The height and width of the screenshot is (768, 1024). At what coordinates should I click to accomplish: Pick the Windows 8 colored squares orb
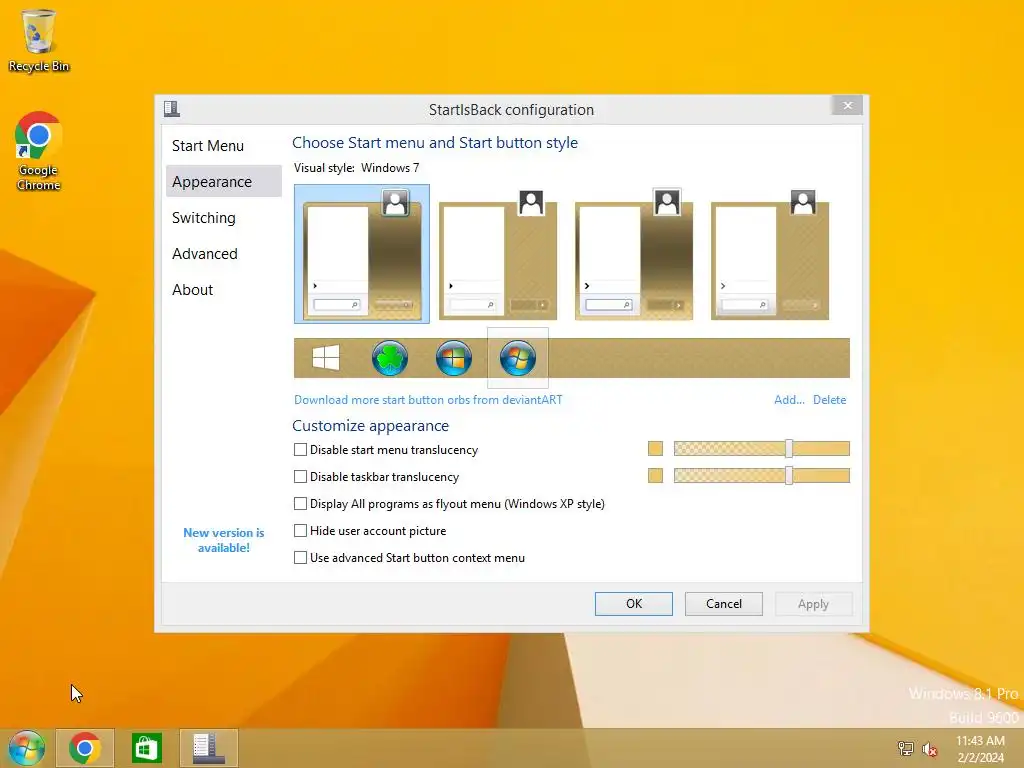(454, 358)
